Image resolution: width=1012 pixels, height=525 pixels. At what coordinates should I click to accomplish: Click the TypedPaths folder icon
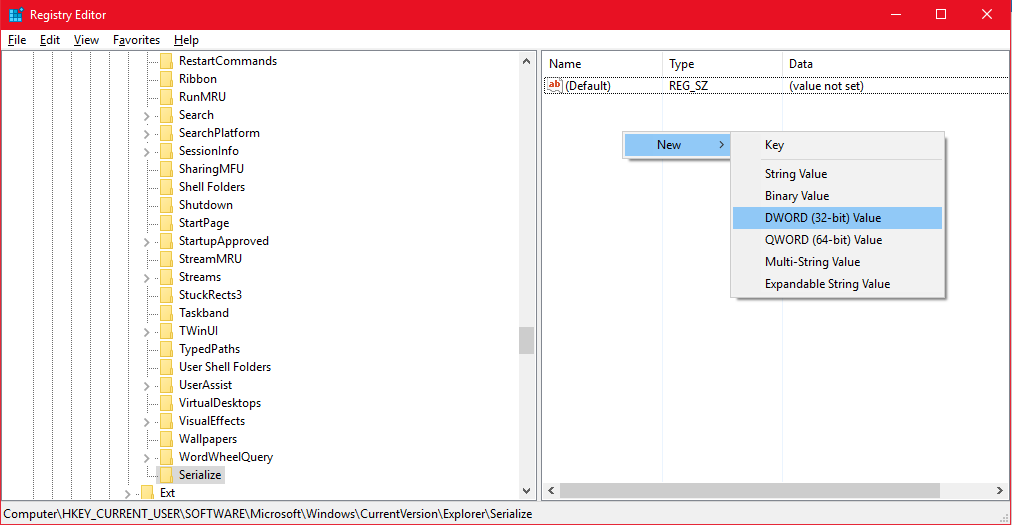pos(167,349)
